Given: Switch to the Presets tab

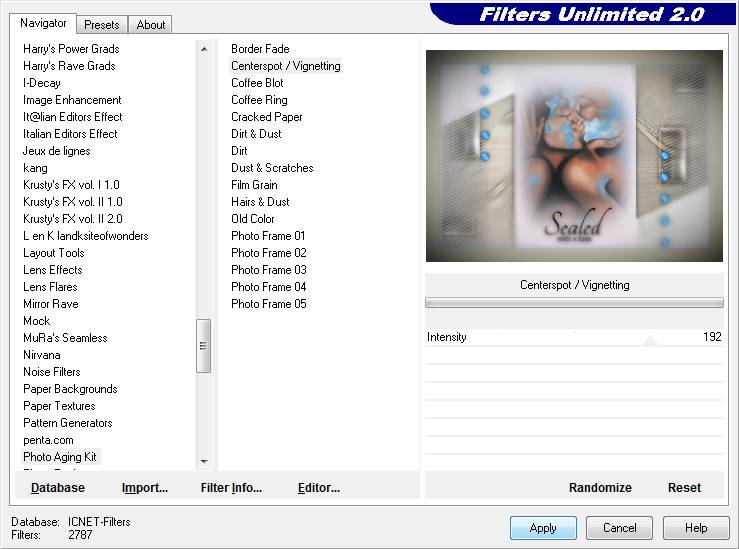Looking at the screenshot, I should 102,25.
